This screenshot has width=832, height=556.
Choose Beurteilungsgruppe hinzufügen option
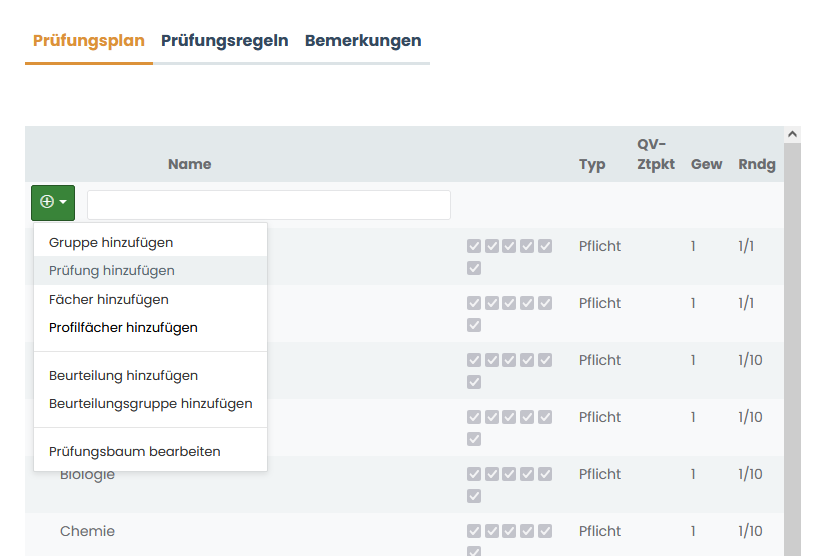(x=150, y=403)
